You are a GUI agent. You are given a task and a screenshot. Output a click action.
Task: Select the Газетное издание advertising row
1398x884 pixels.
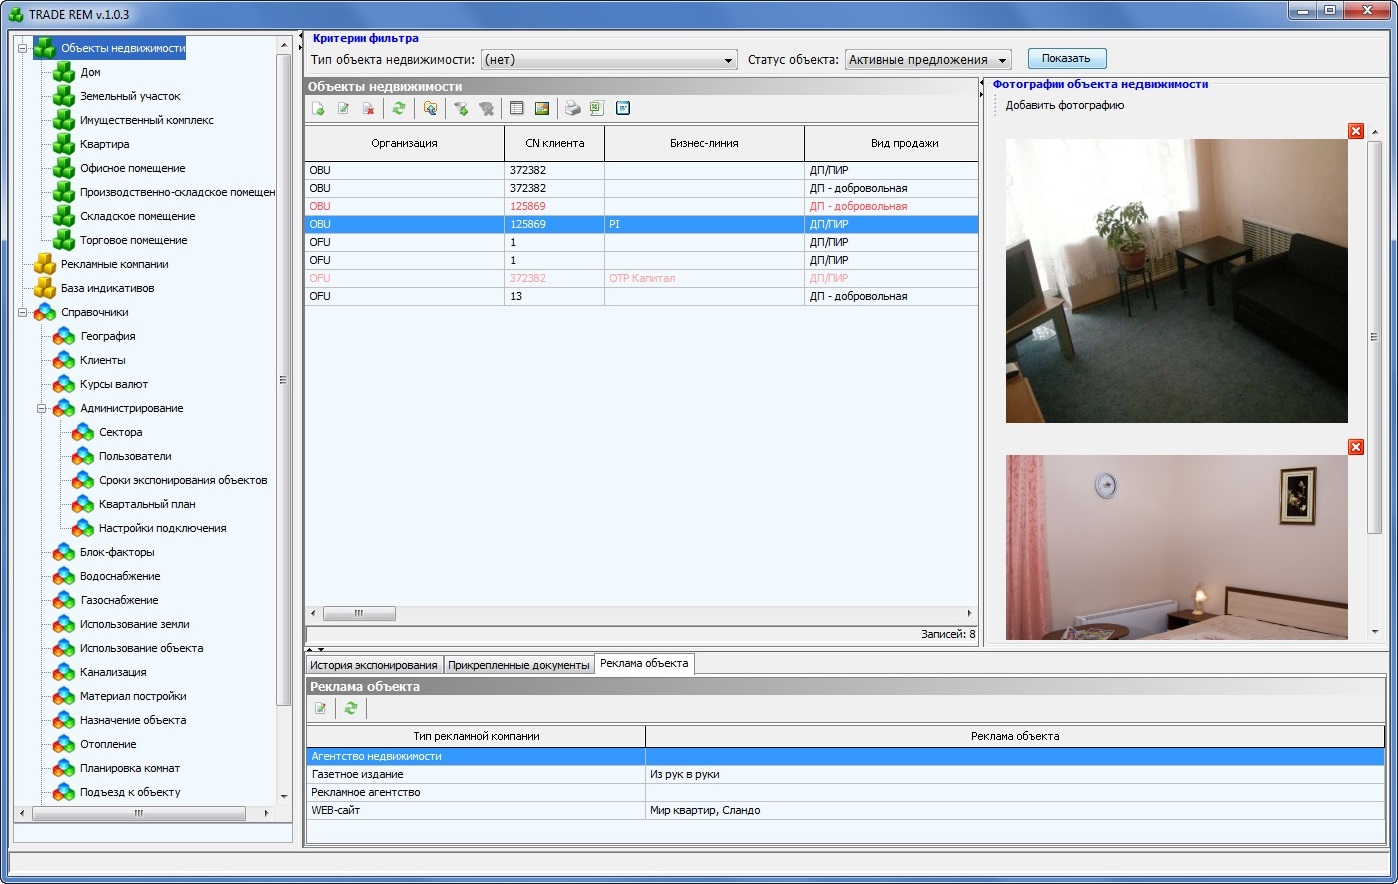coord(846,774)
